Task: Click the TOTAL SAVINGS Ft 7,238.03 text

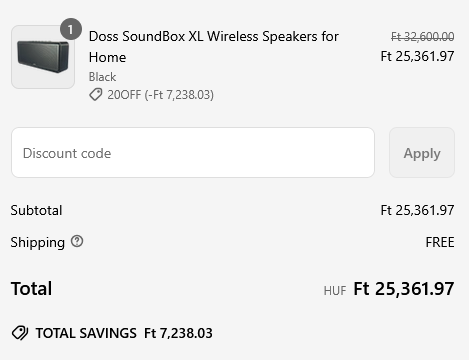Action: 124,333
